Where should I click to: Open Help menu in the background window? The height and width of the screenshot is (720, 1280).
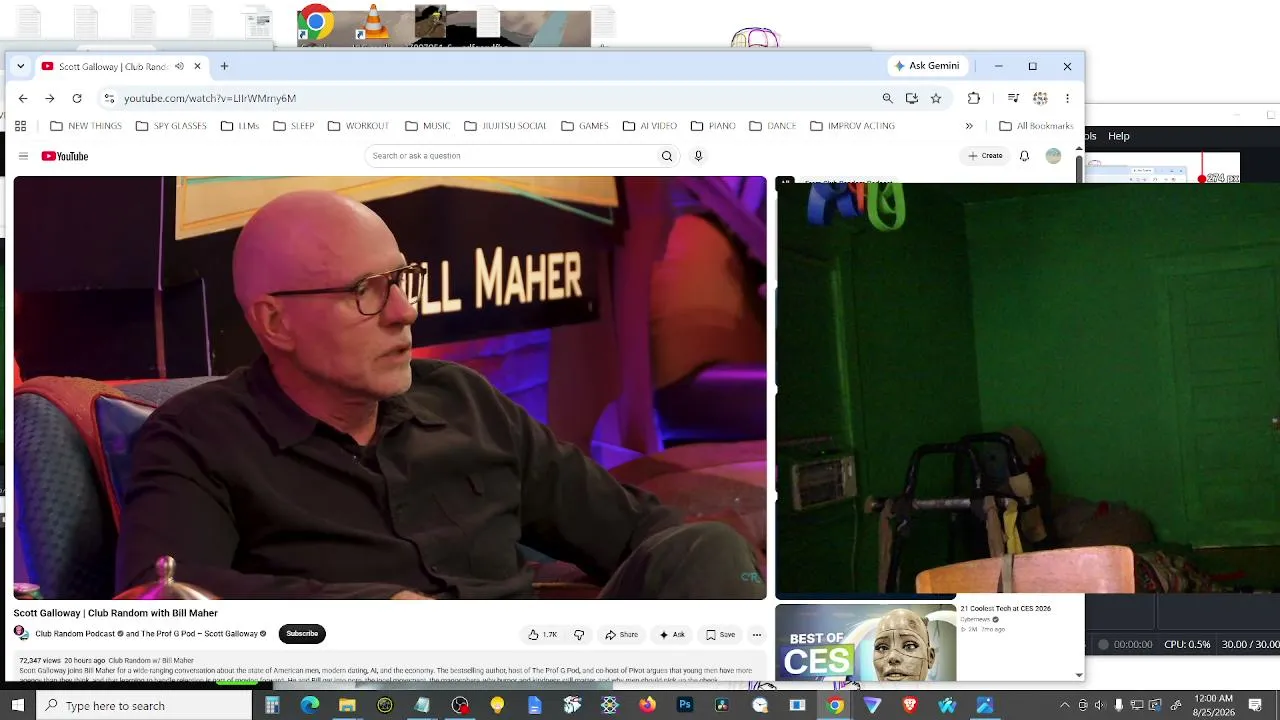(x=1119, y=136)
